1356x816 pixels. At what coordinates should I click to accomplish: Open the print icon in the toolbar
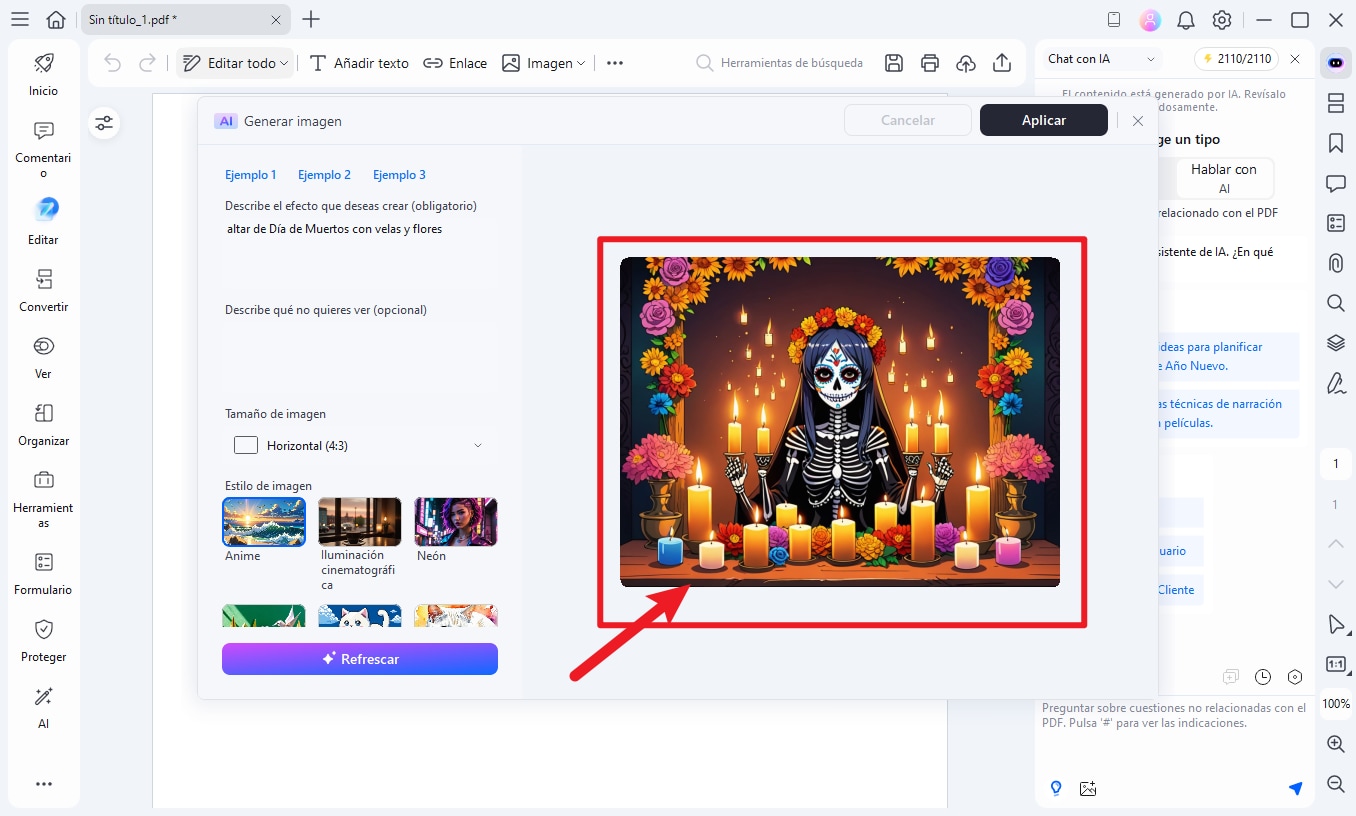[x=929, y=62]
